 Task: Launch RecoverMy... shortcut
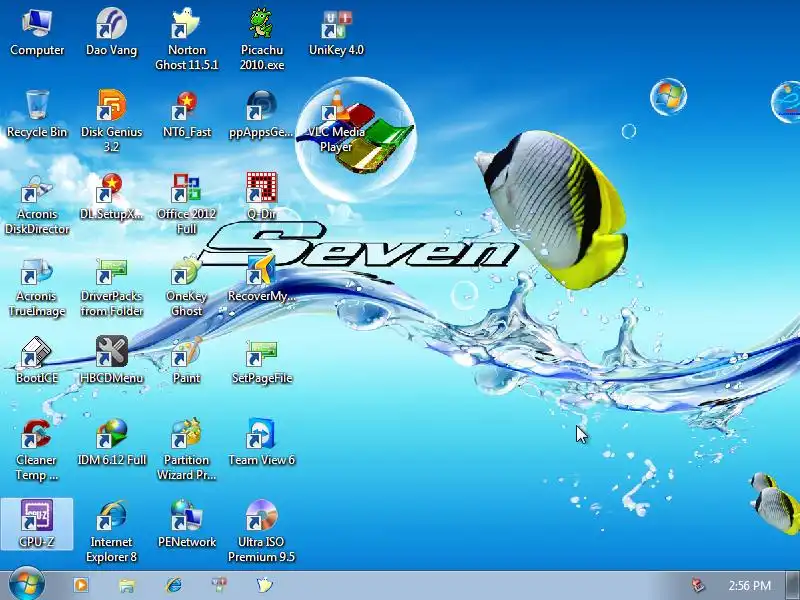[262, 280]
